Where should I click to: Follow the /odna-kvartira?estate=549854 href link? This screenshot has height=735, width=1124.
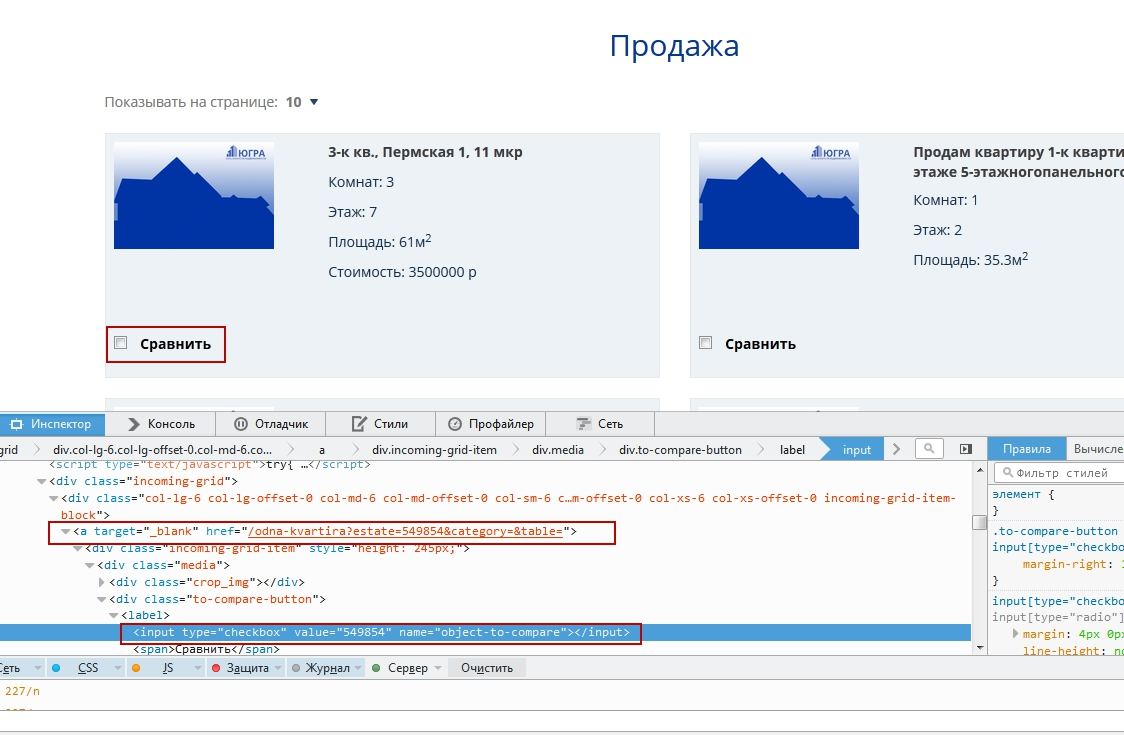click(405, 531)
